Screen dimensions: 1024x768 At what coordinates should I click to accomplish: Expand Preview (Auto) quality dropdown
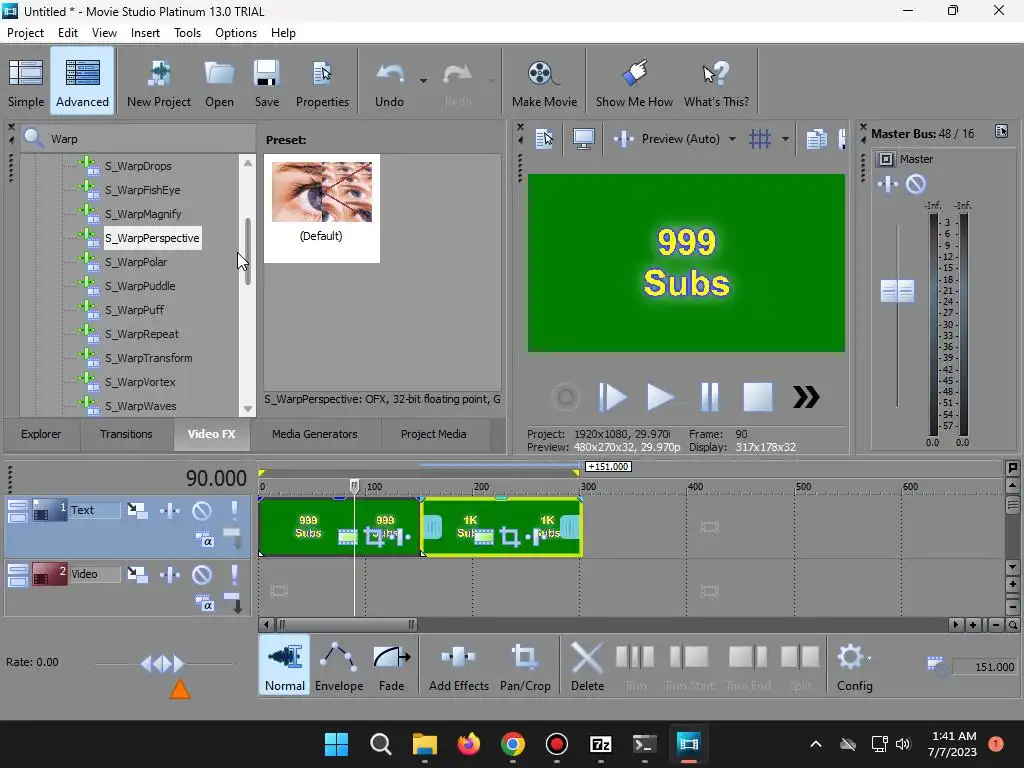click(732, 138)
